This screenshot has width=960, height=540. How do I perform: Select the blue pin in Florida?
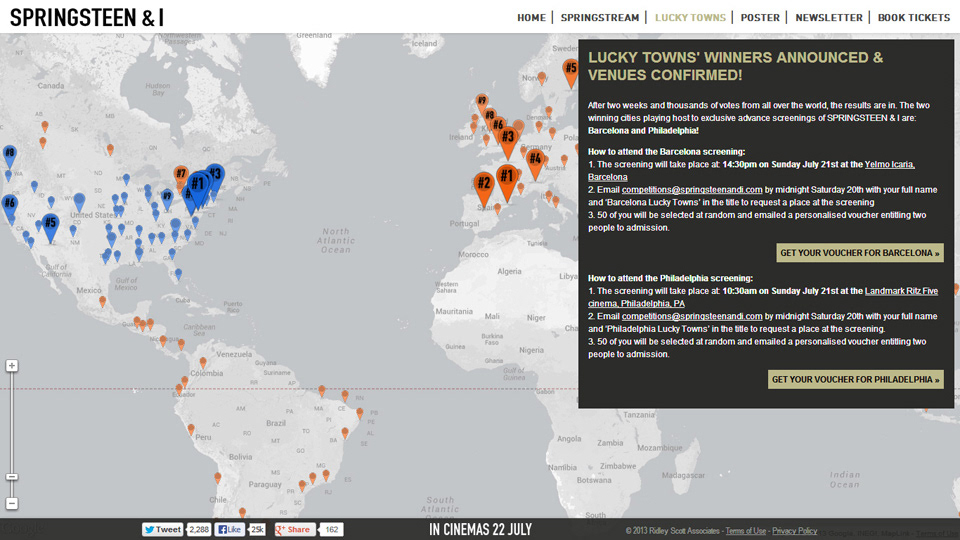(x=178, y=274)
